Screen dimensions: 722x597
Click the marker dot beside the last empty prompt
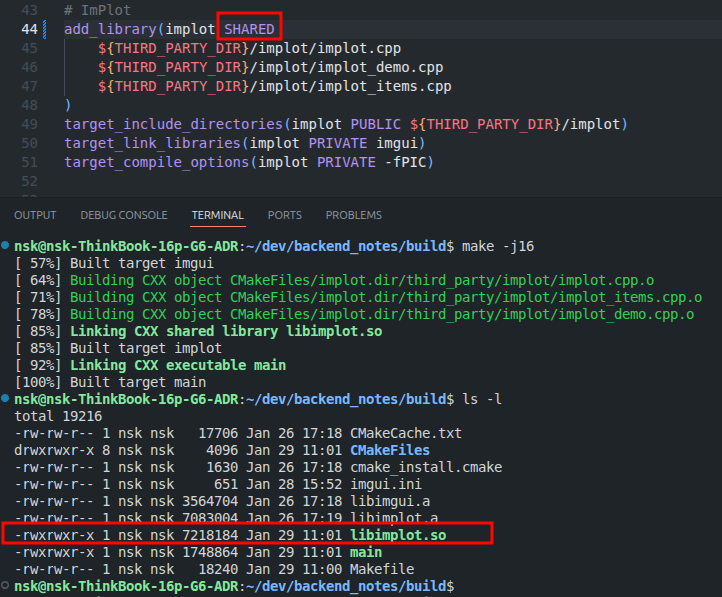tap(6, 586)
